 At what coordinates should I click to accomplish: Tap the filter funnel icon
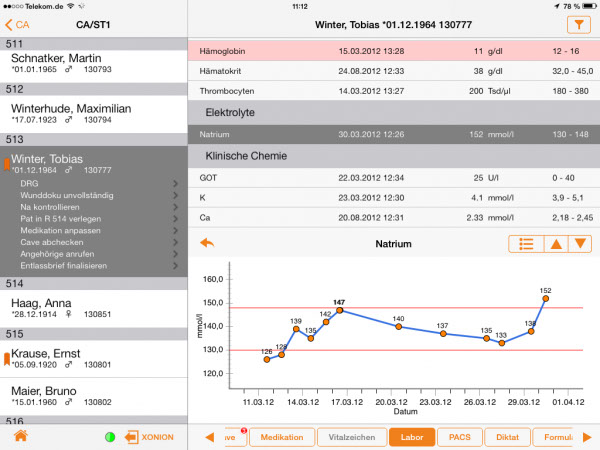coord(578,23)
